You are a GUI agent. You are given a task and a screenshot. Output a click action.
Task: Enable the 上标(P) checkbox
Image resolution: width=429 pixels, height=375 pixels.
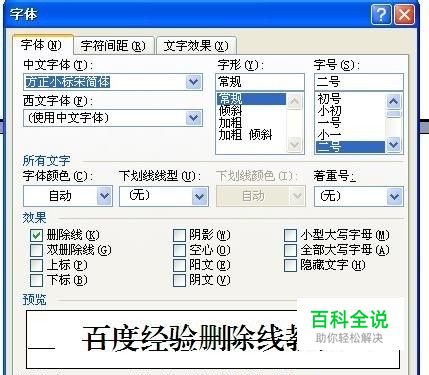pos(36,265)
